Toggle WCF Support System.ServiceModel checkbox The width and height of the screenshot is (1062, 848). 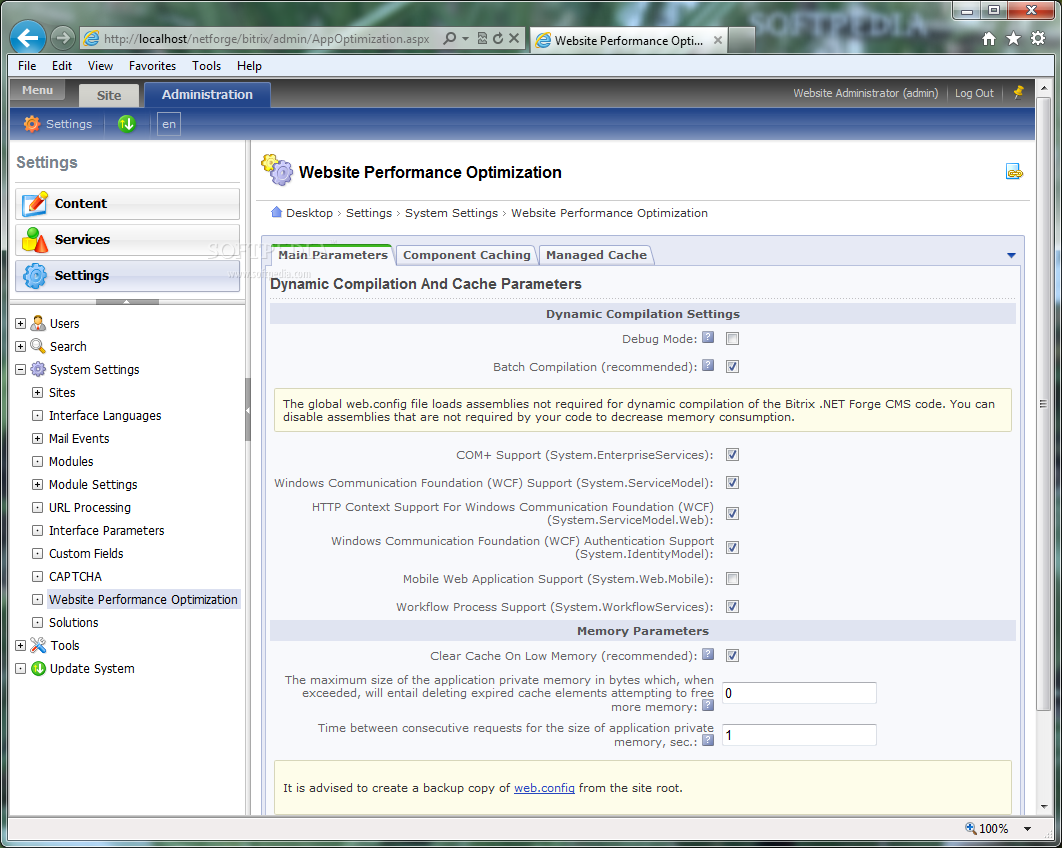732,482
